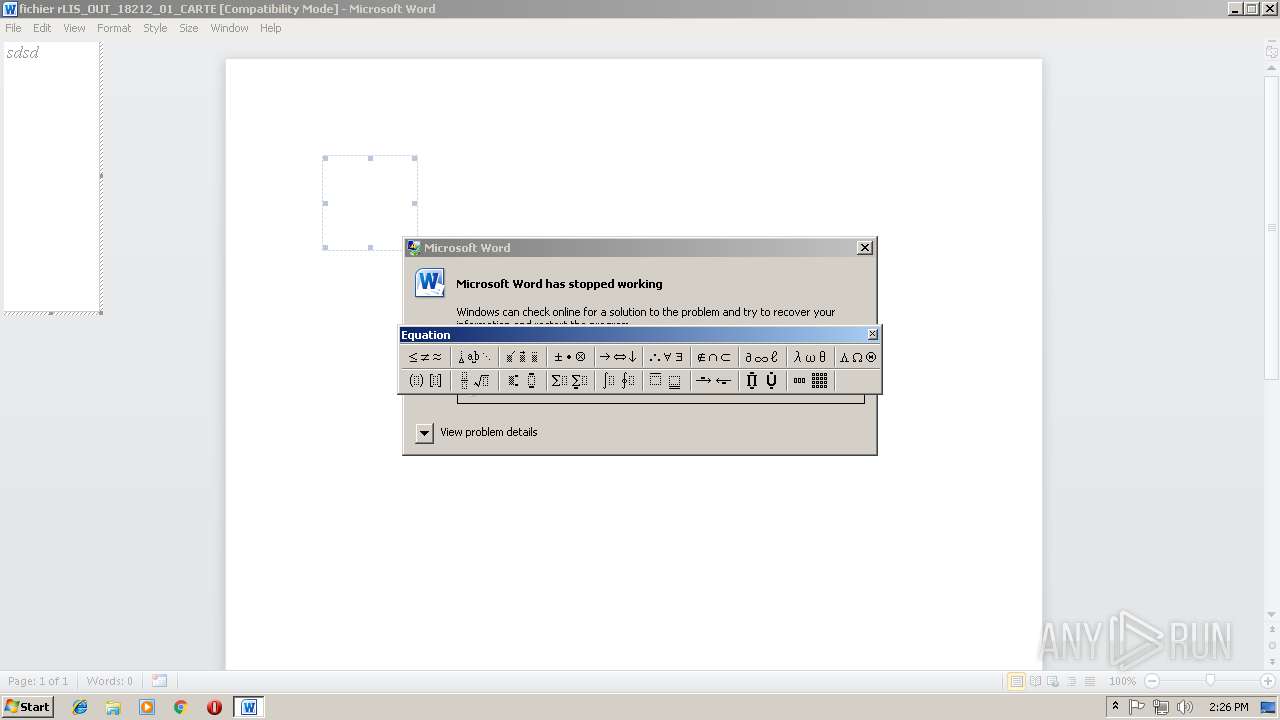The width and height of the screenshot is (1280, 720).
Task: Open the set theory symbols palette (∉∩⊂)
Action: [x=714, y=357]
